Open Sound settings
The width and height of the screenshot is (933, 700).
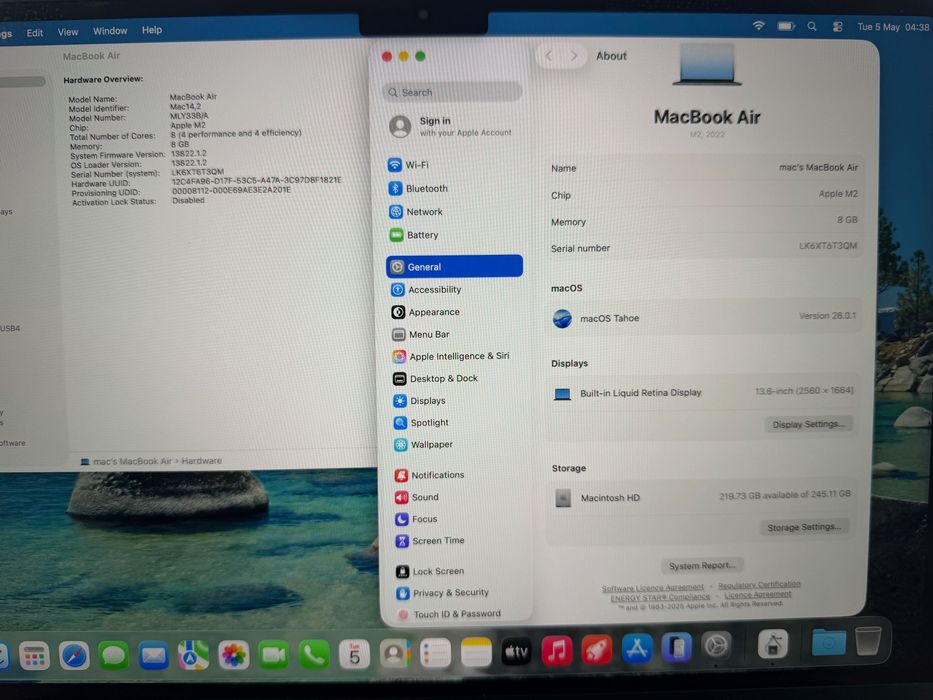coord(417,497)
